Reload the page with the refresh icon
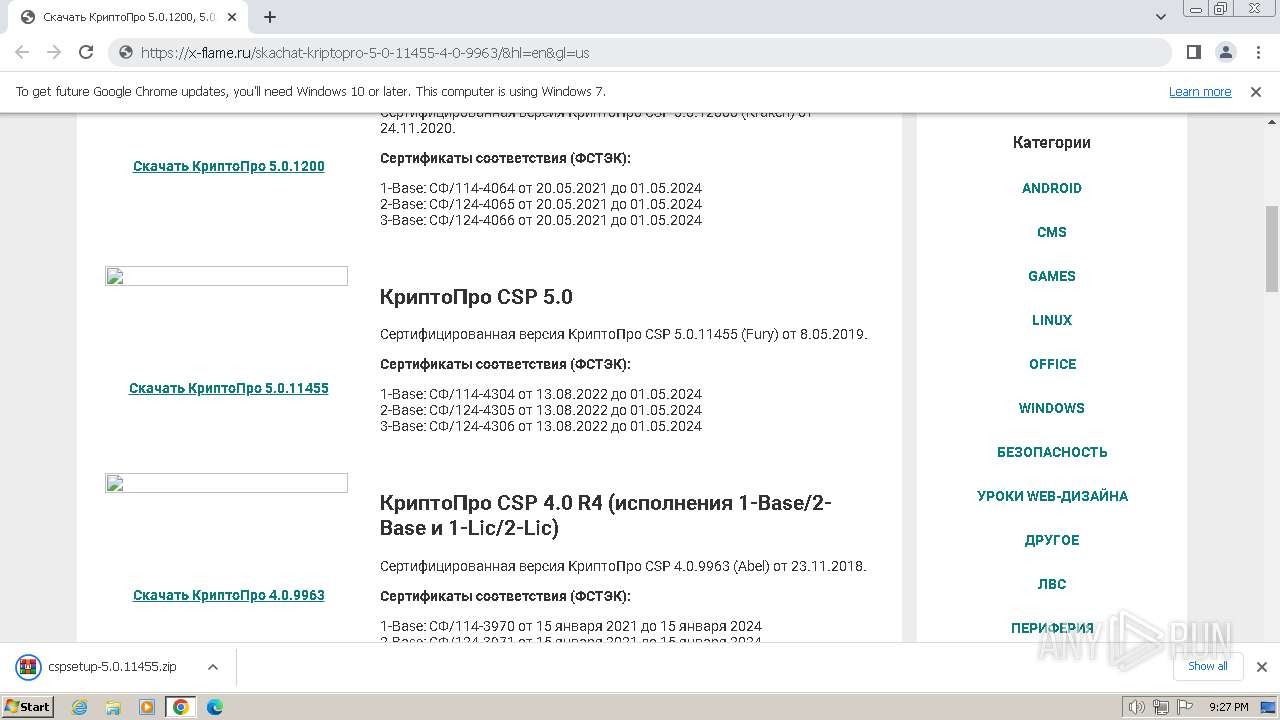Viewport: 1280px width, 720px height. tap(86, 52)
